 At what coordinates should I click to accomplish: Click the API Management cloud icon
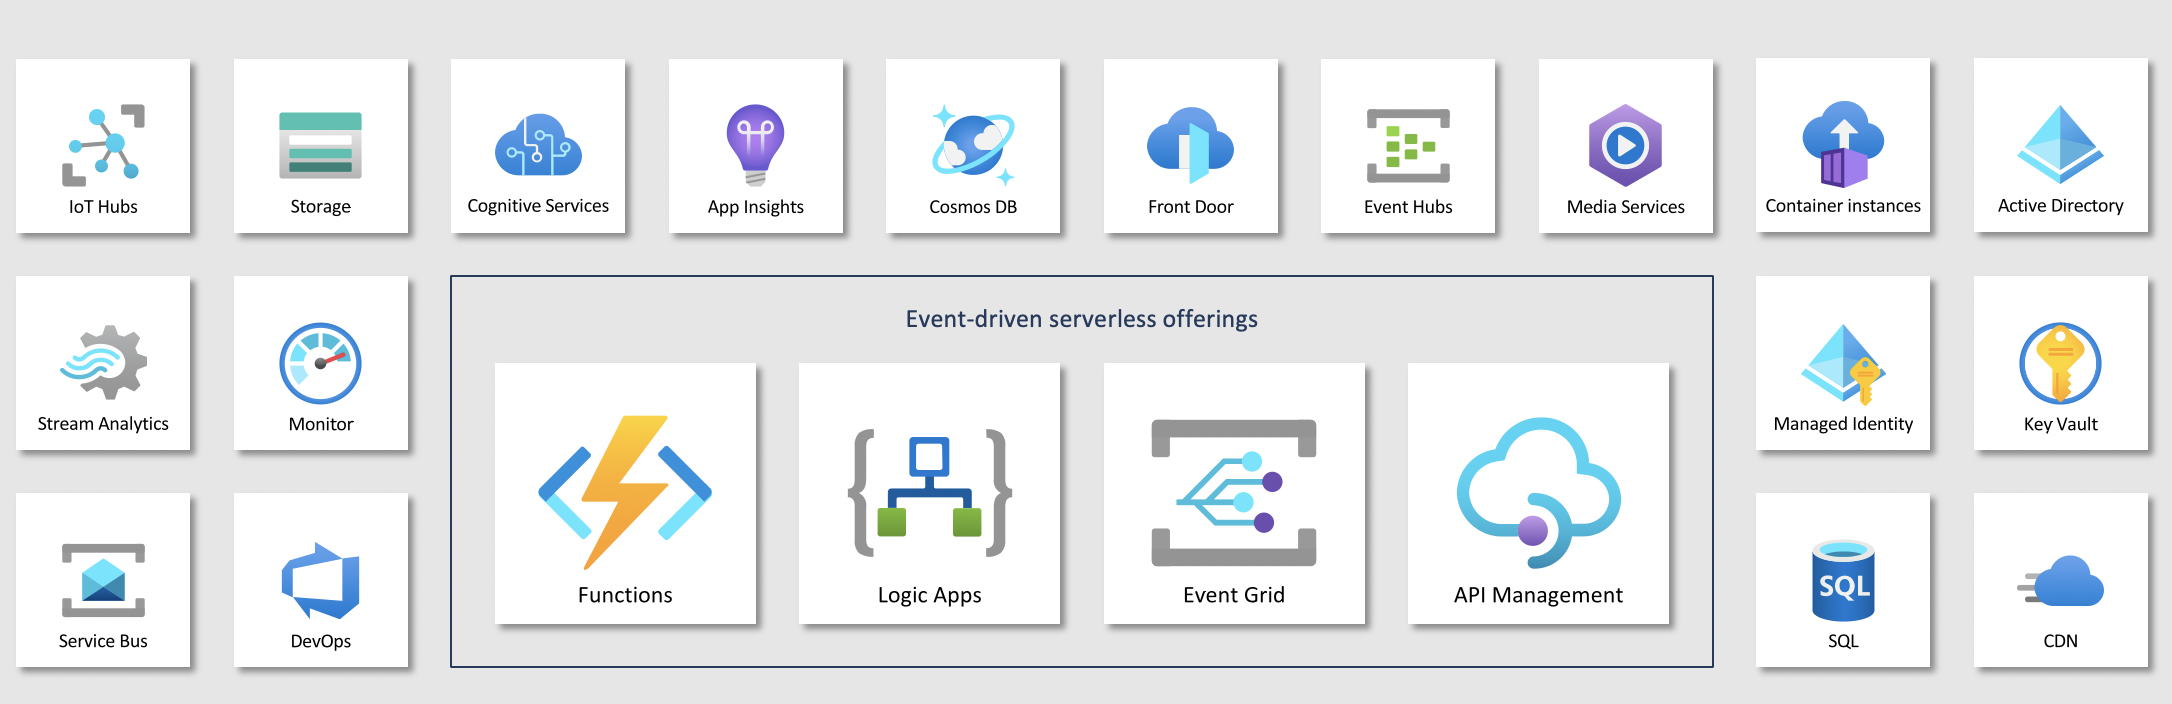(1538, 493)
